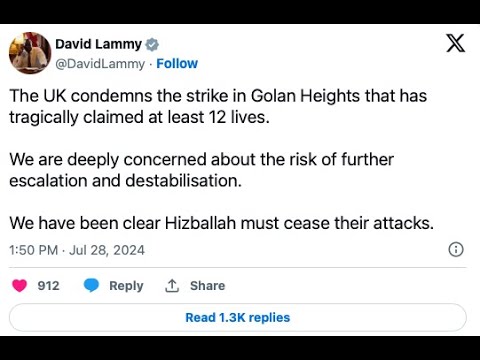Click the Reply label

(x=126, y=286)
